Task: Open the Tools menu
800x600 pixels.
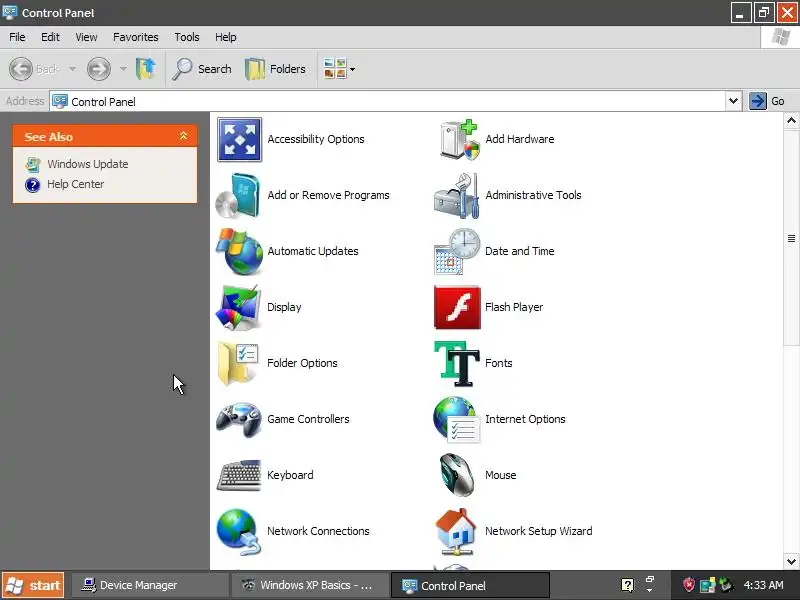Action: coord(187,37)
